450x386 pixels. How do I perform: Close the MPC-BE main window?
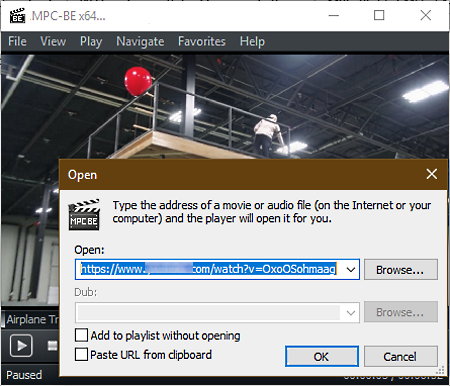pos(426,15)
